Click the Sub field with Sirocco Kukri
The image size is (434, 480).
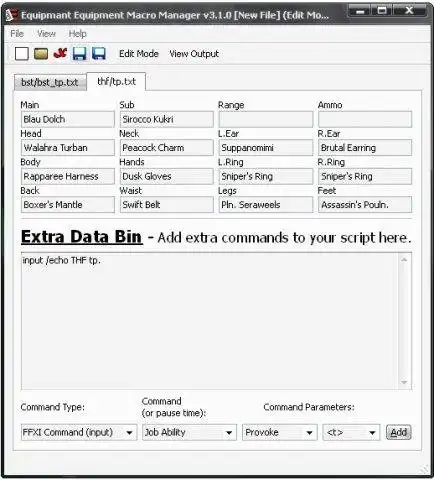pyautogui.click(x=167, y=119)
